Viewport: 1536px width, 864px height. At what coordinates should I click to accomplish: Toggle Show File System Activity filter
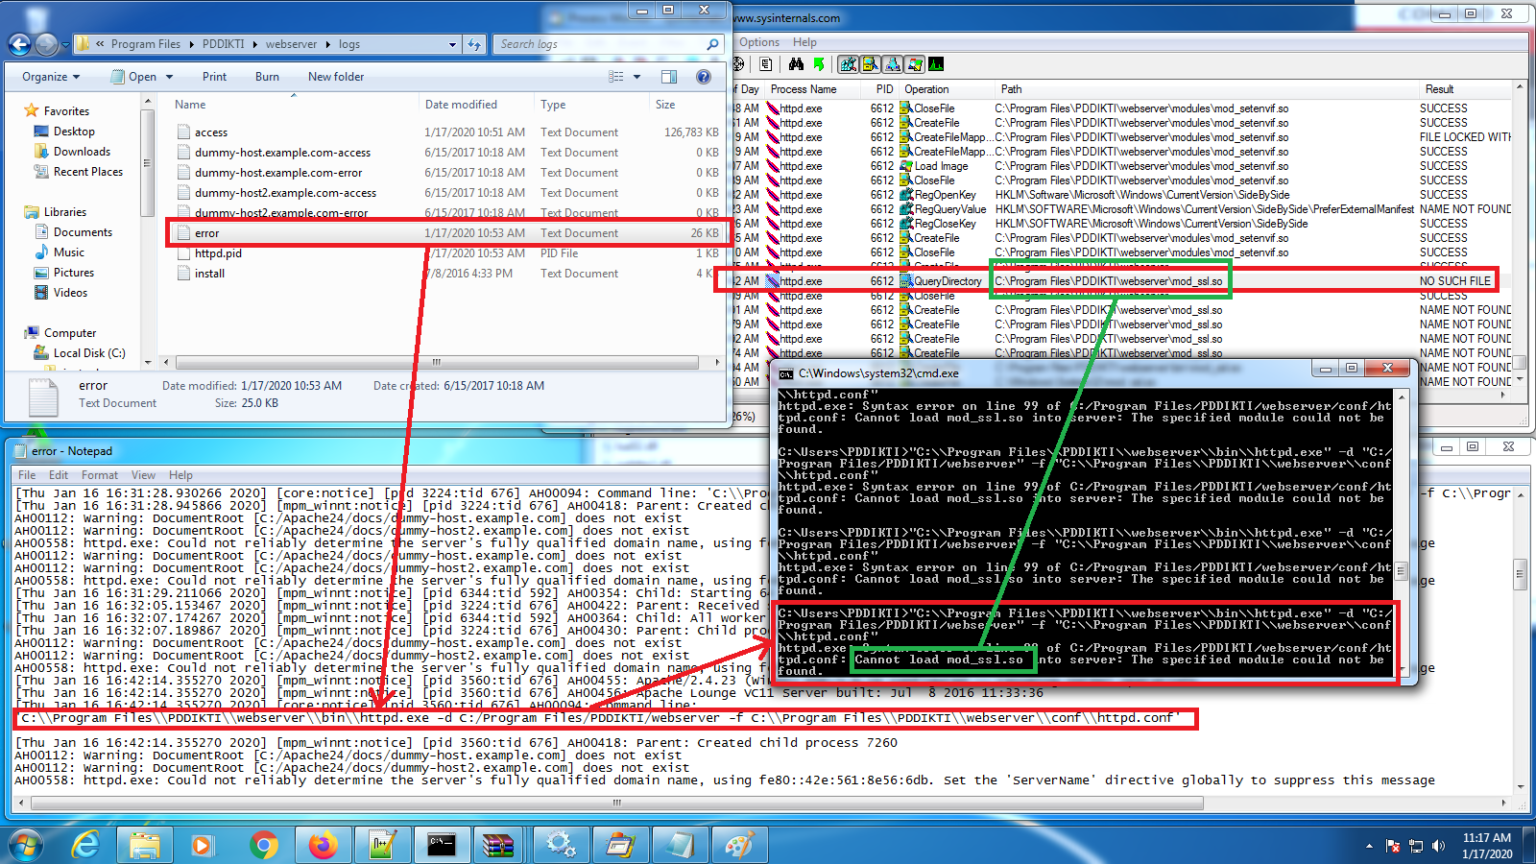(x=870, y=64)
